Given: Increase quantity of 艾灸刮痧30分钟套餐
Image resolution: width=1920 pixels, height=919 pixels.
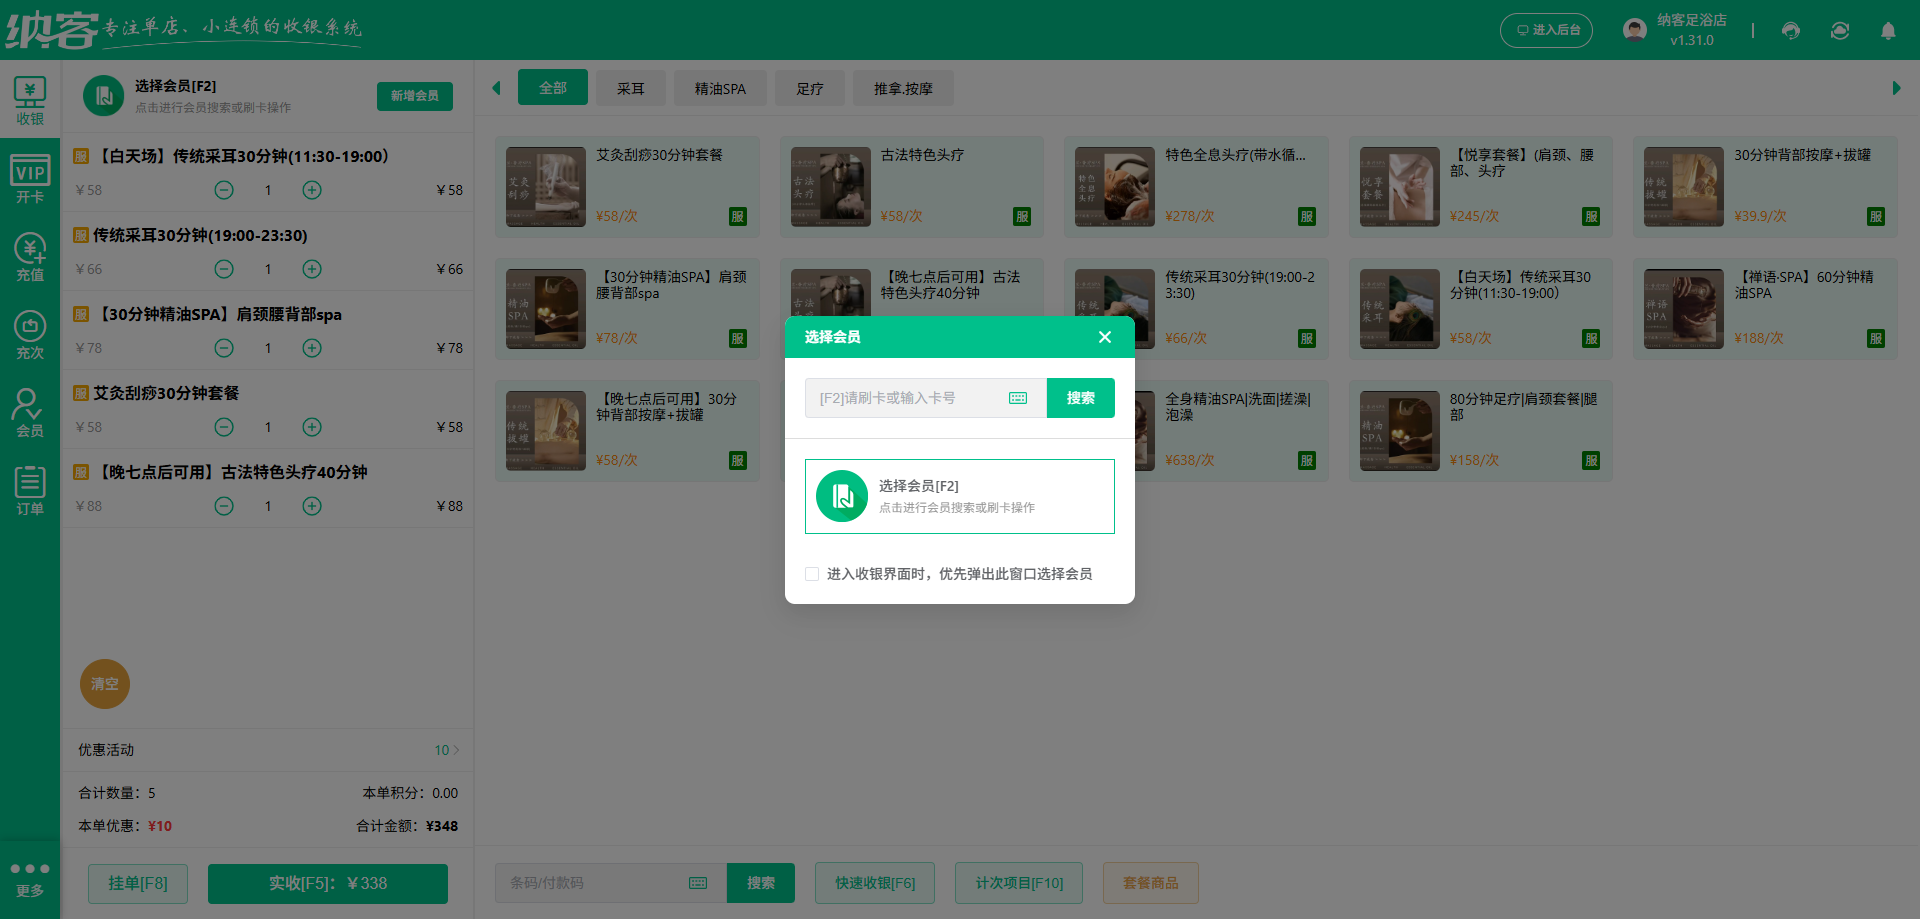Looking at the screenshot, I should [312, 427].
